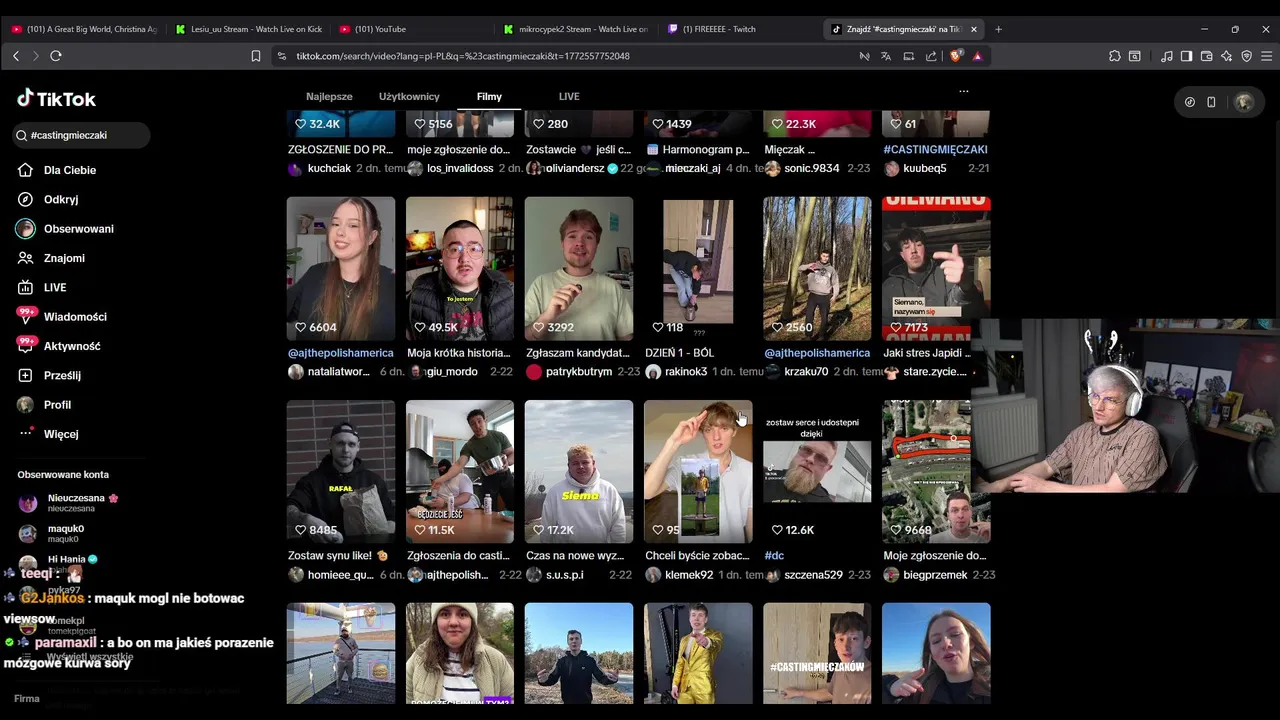Viewport: 1280px width, 720px height.
Task: Visit biegprzemek profile link
Action: 935,575
